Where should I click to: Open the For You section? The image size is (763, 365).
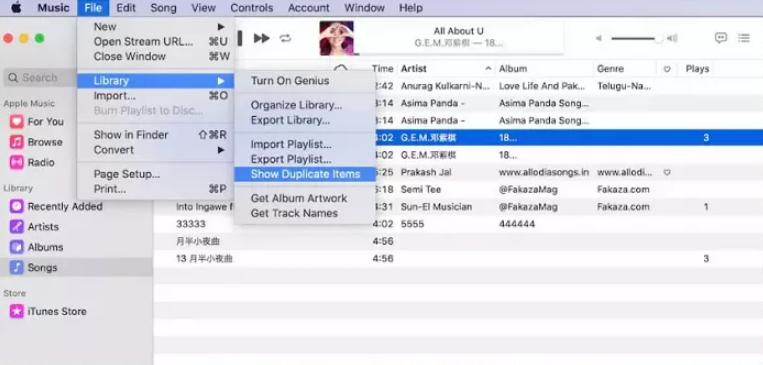(37, 122)
